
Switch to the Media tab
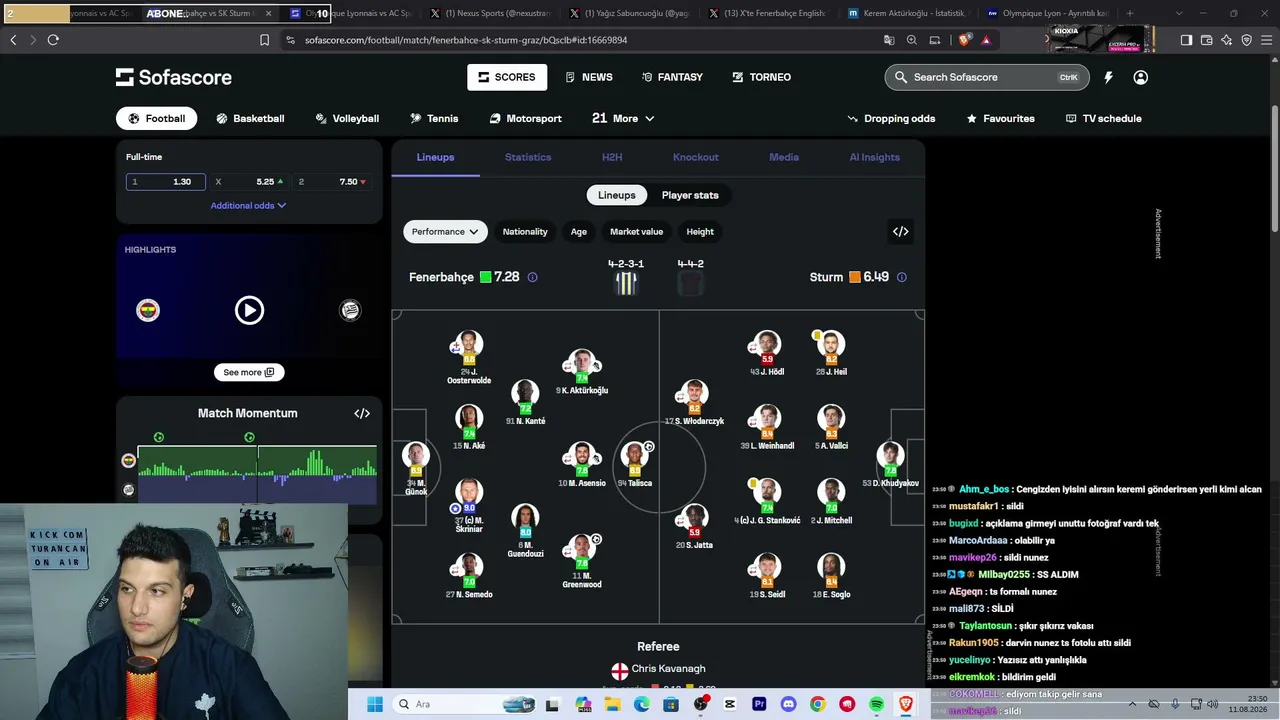click(x=784, y=157)
